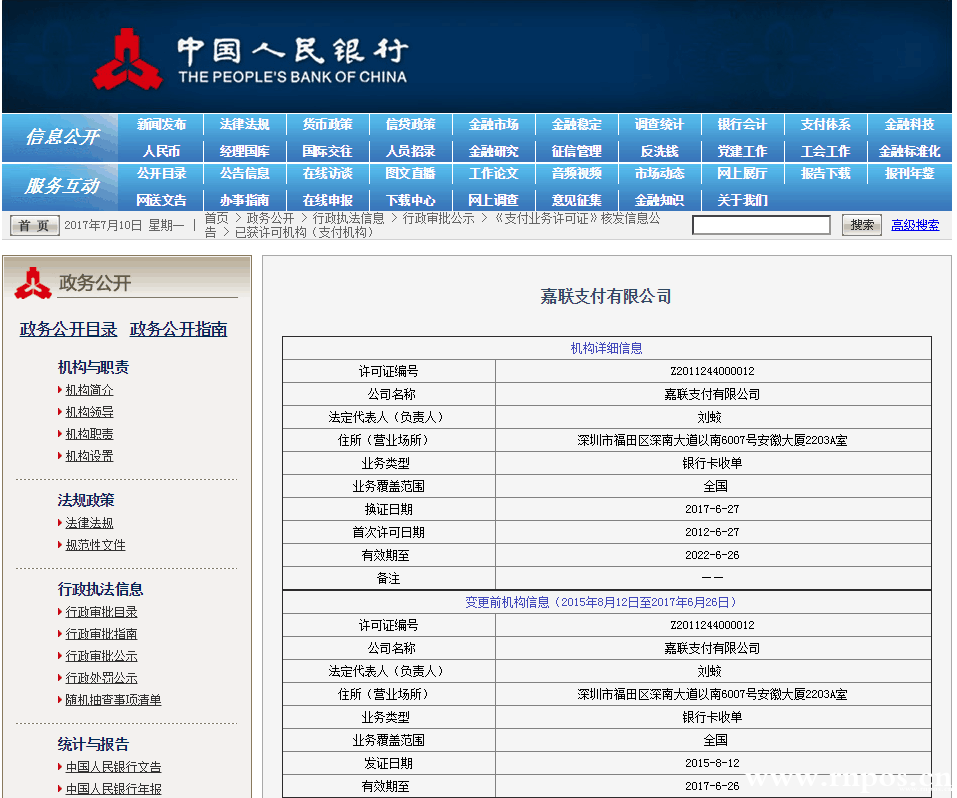957x798 pixels.
Task: Open 关于我们 in the navigation bar
Action: coord(742,200)
